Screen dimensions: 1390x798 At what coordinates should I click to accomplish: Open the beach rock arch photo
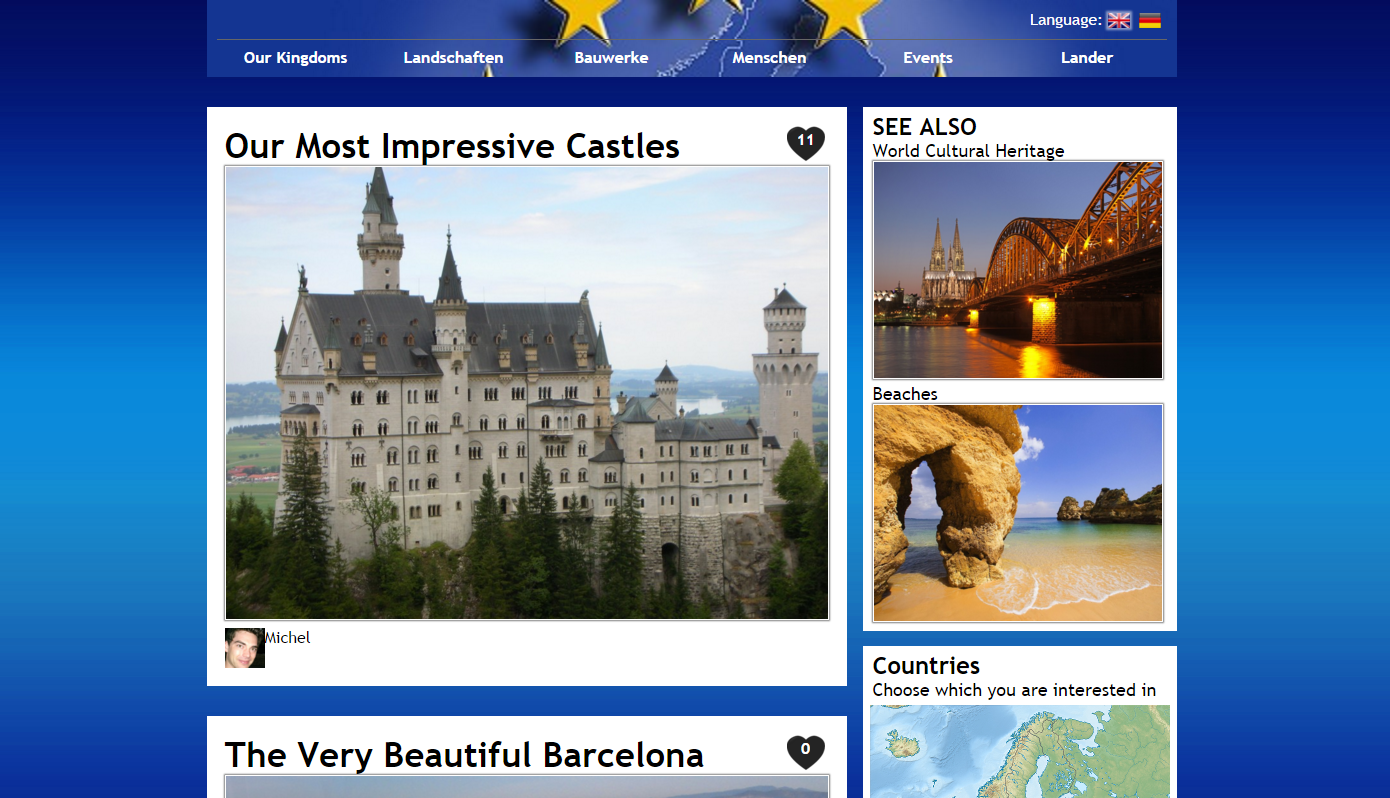[x=1018, y=513]
